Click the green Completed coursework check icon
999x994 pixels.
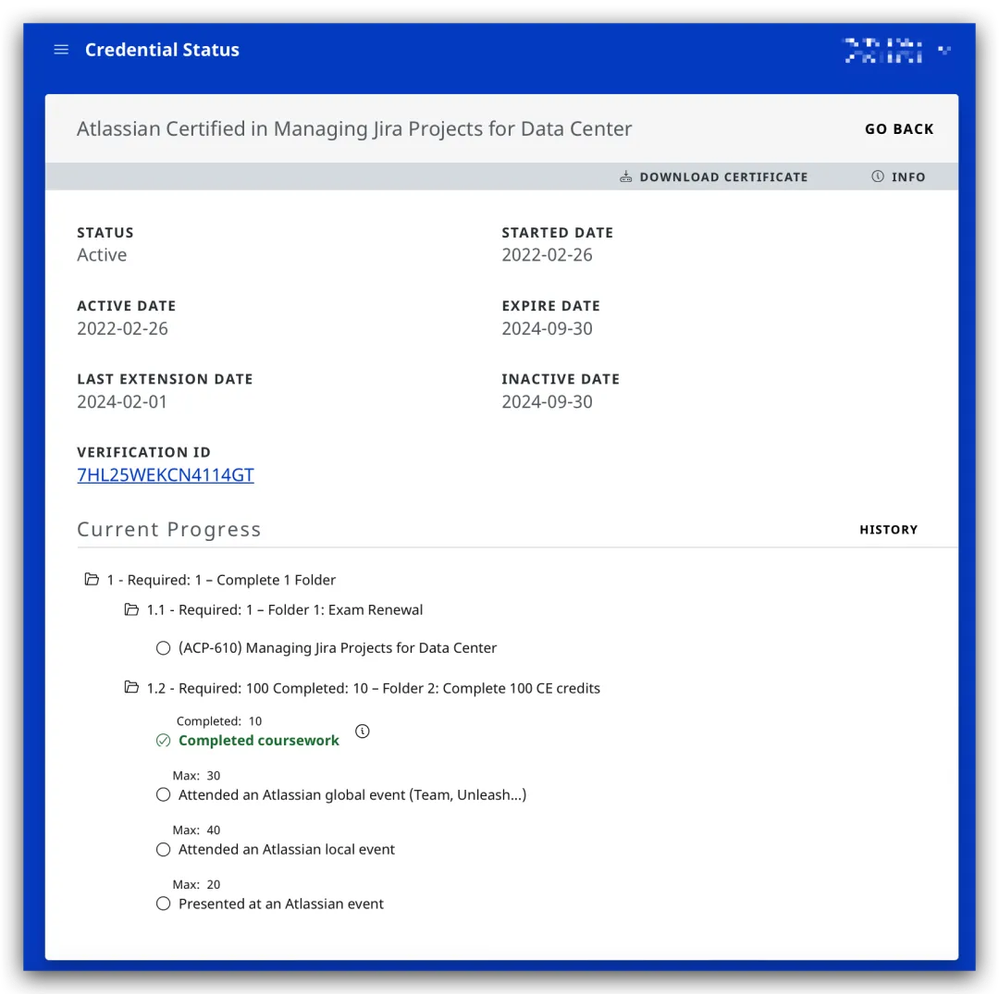click(163, 740)
